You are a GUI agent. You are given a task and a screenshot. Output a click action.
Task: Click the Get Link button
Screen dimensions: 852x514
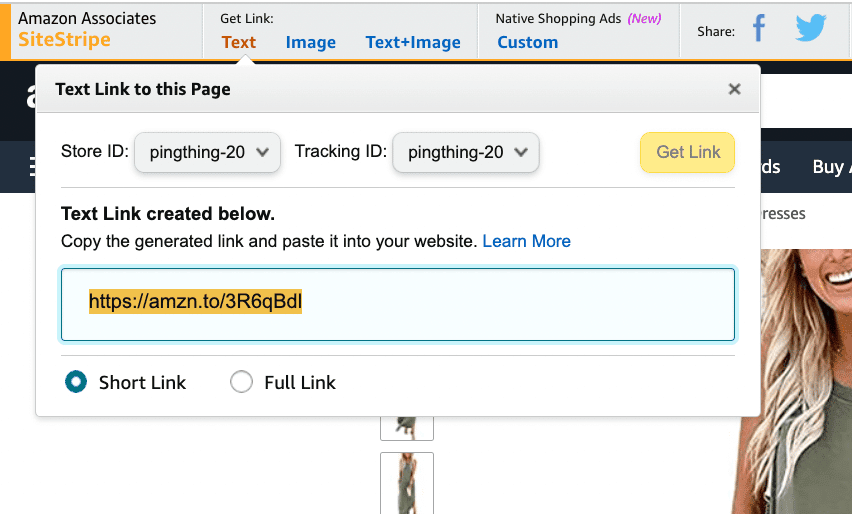[x=687, y=153]
